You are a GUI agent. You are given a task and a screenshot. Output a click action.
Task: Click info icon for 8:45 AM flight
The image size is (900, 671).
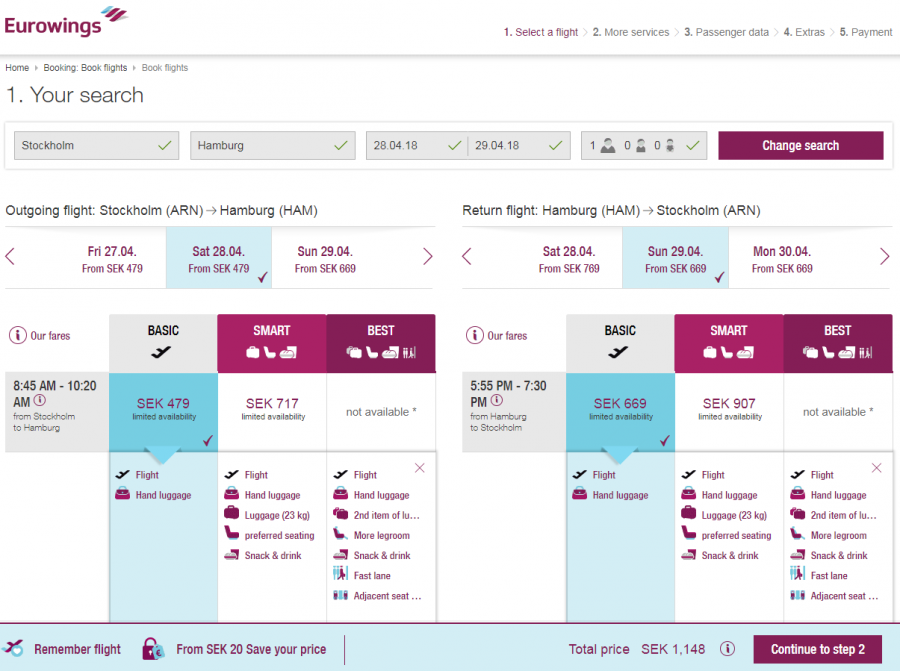(x=39, y=400)
